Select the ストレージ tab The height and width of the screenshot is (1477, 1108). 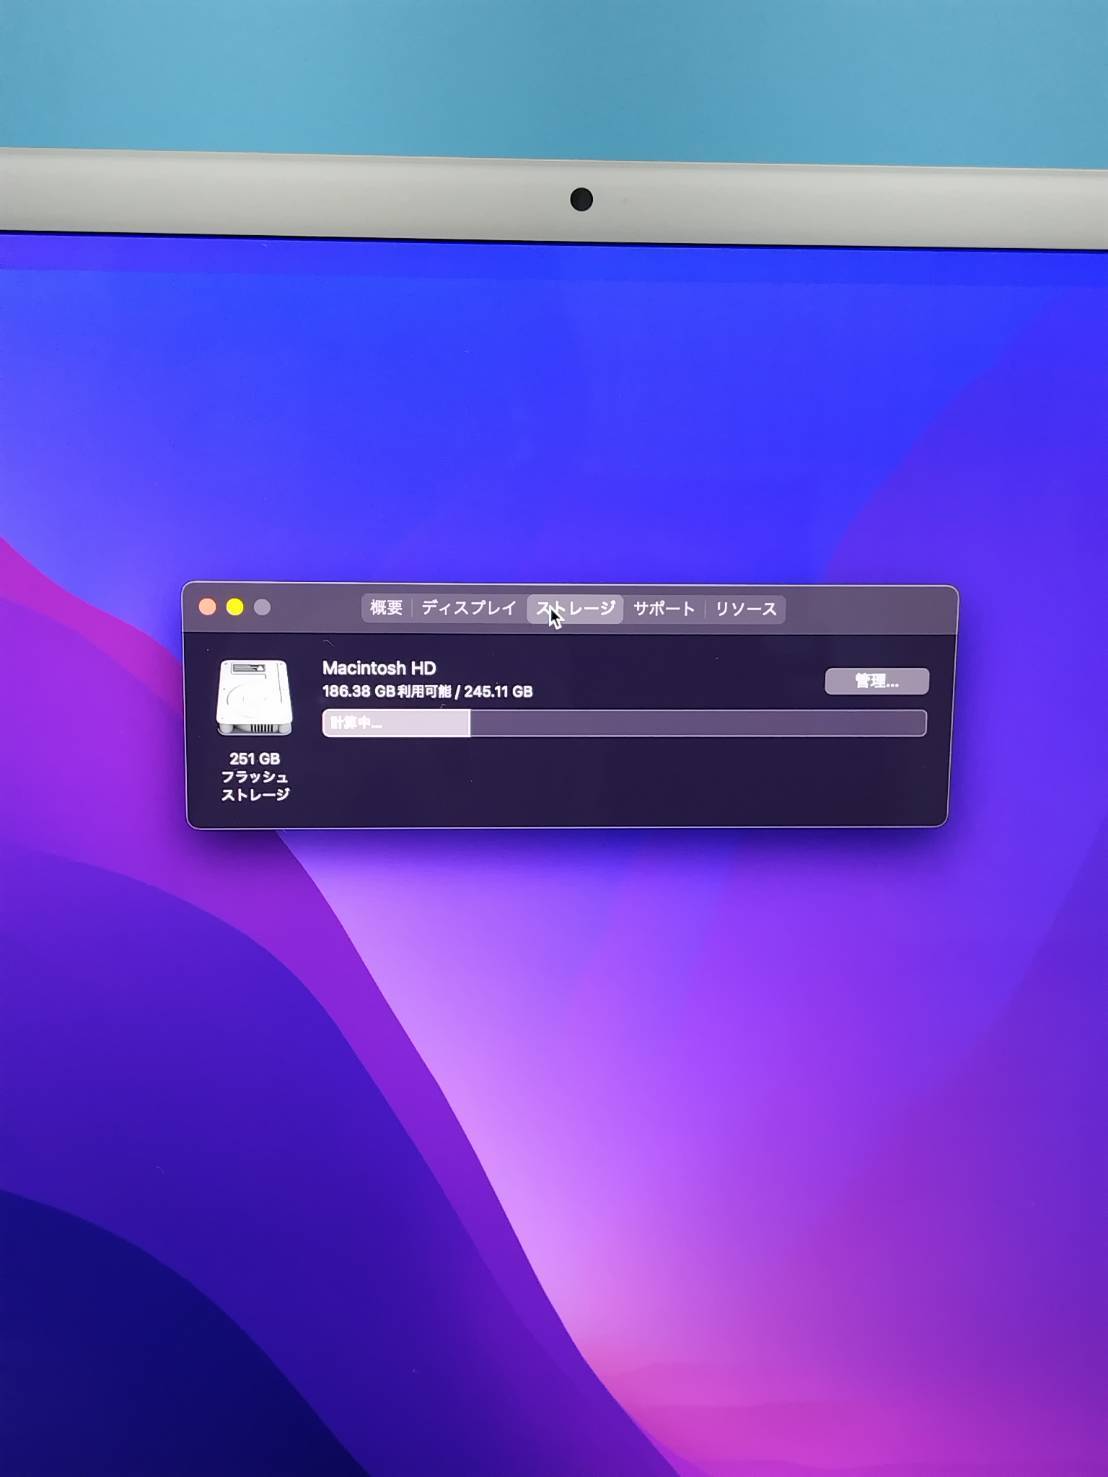pyautogui.click(x=576, y=608)
